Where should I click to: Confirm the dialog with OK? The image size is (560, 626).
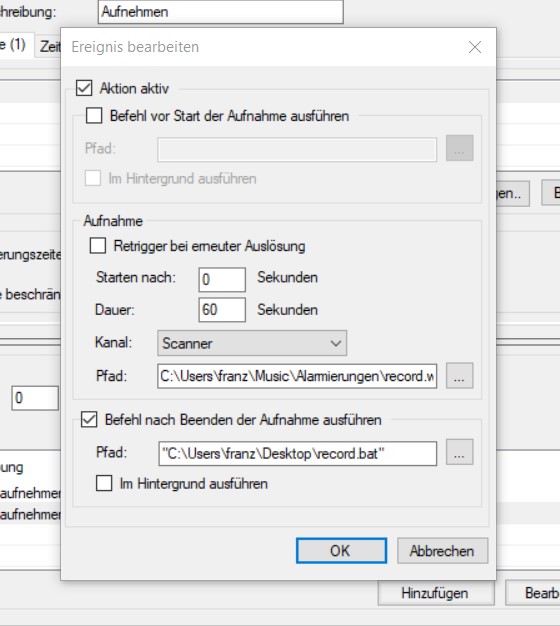pos(341,551)
